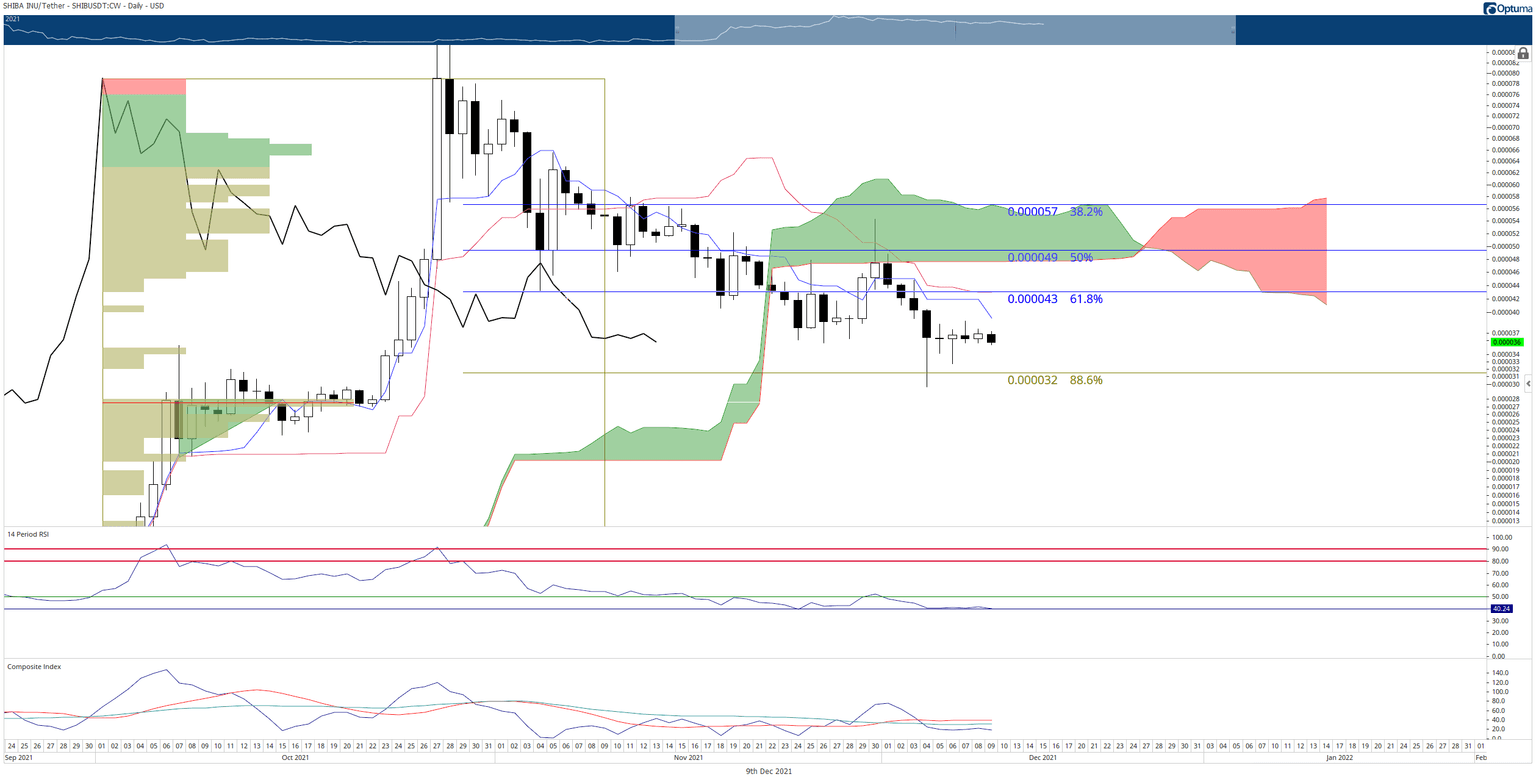Click the 9th Dec 2021 date label
The image size is (1536, 783).
click(771, 772)
